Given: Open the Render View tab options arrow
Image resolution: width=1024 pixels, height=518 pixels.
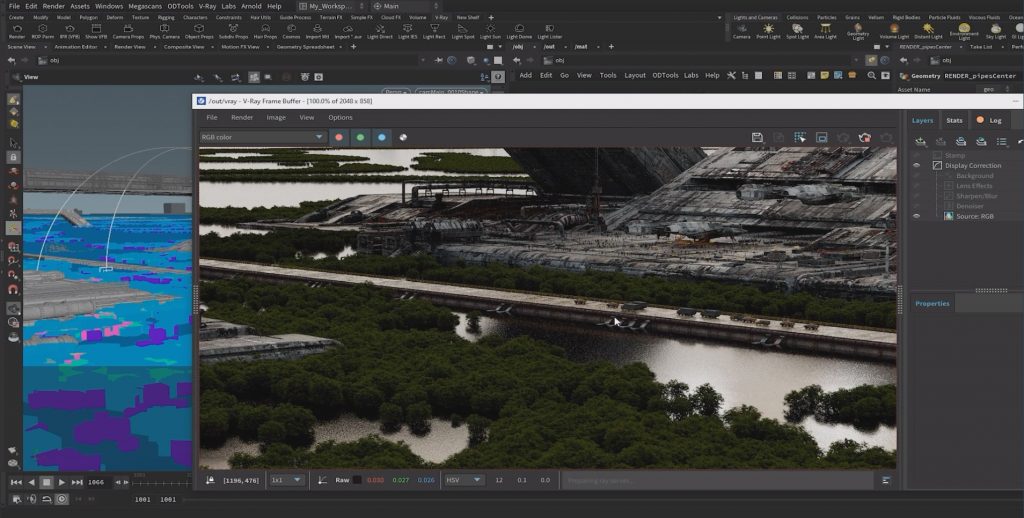Looking at the screenshot, I should point(155,47).
